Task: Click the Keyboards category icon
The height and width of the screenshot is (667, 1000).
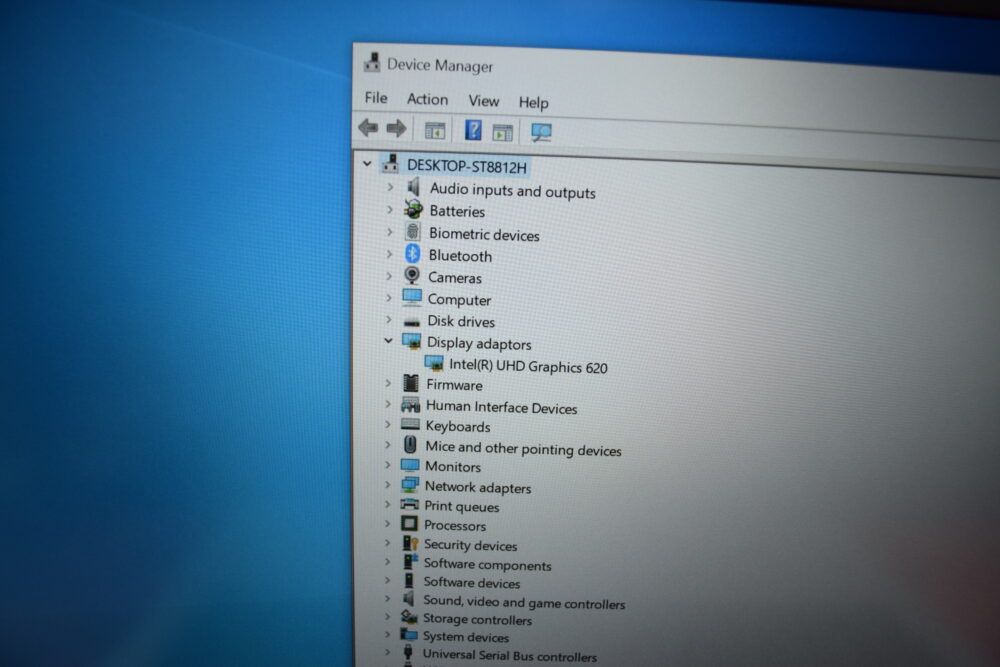Action: pos(410,424)
